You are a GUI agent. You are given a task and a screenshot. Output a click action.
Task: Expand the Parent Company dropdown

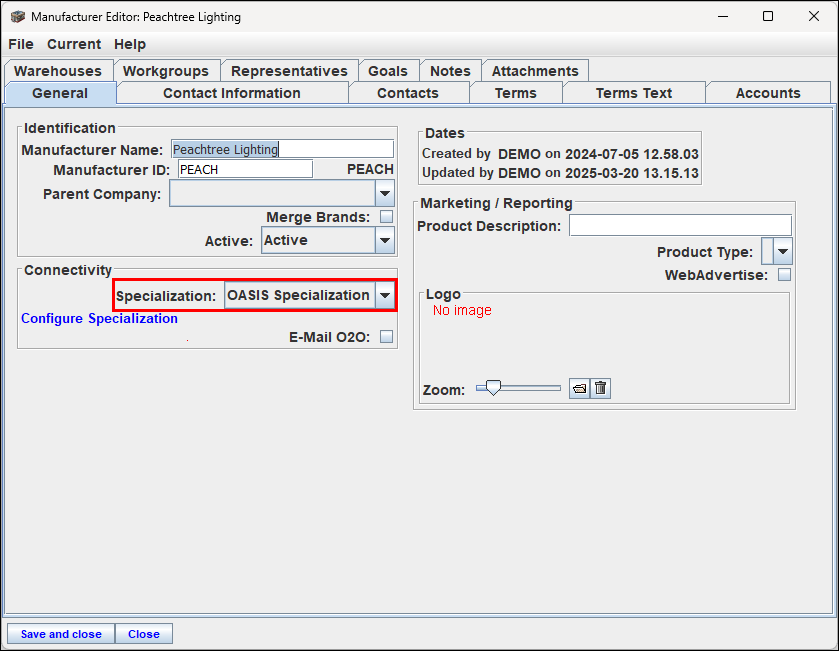(x=385, y=194)
